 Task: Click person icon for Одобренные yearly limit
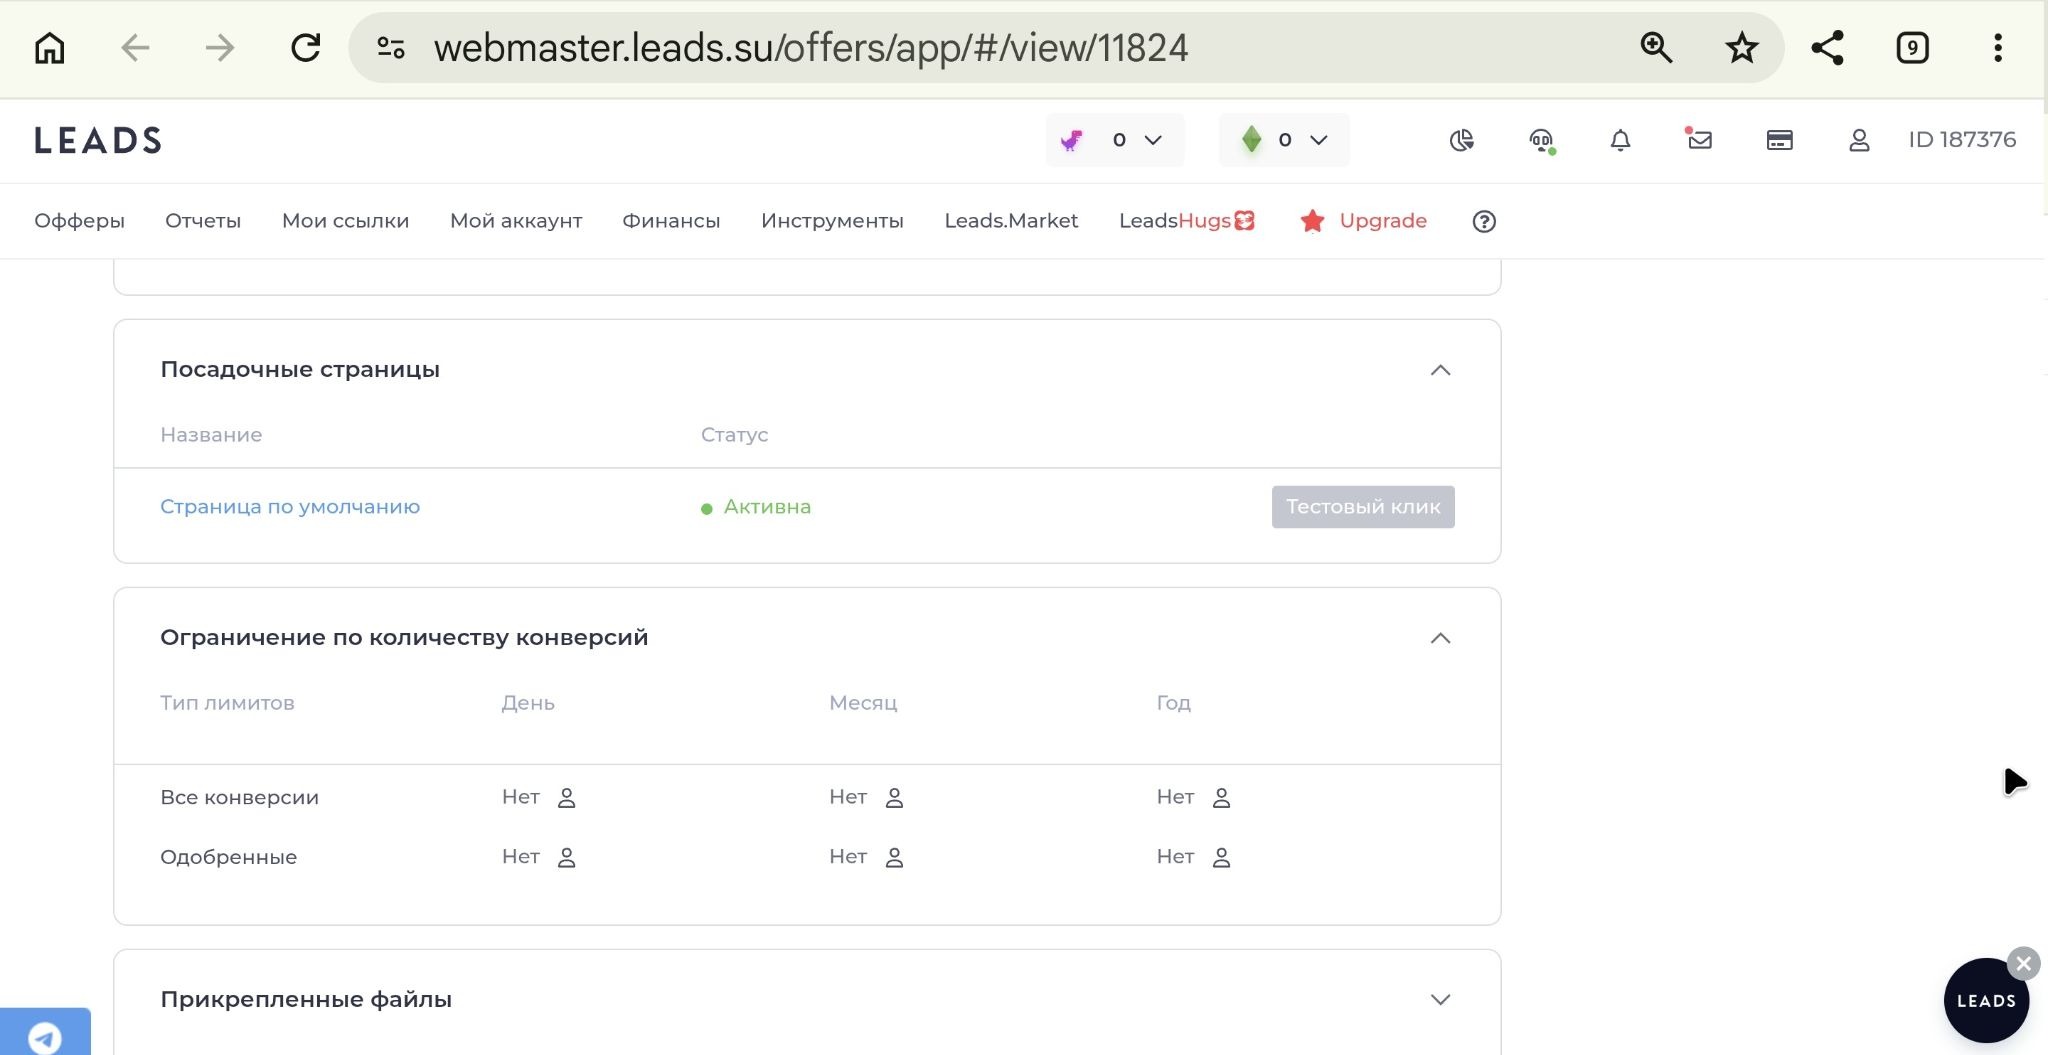coord(1222,858)
